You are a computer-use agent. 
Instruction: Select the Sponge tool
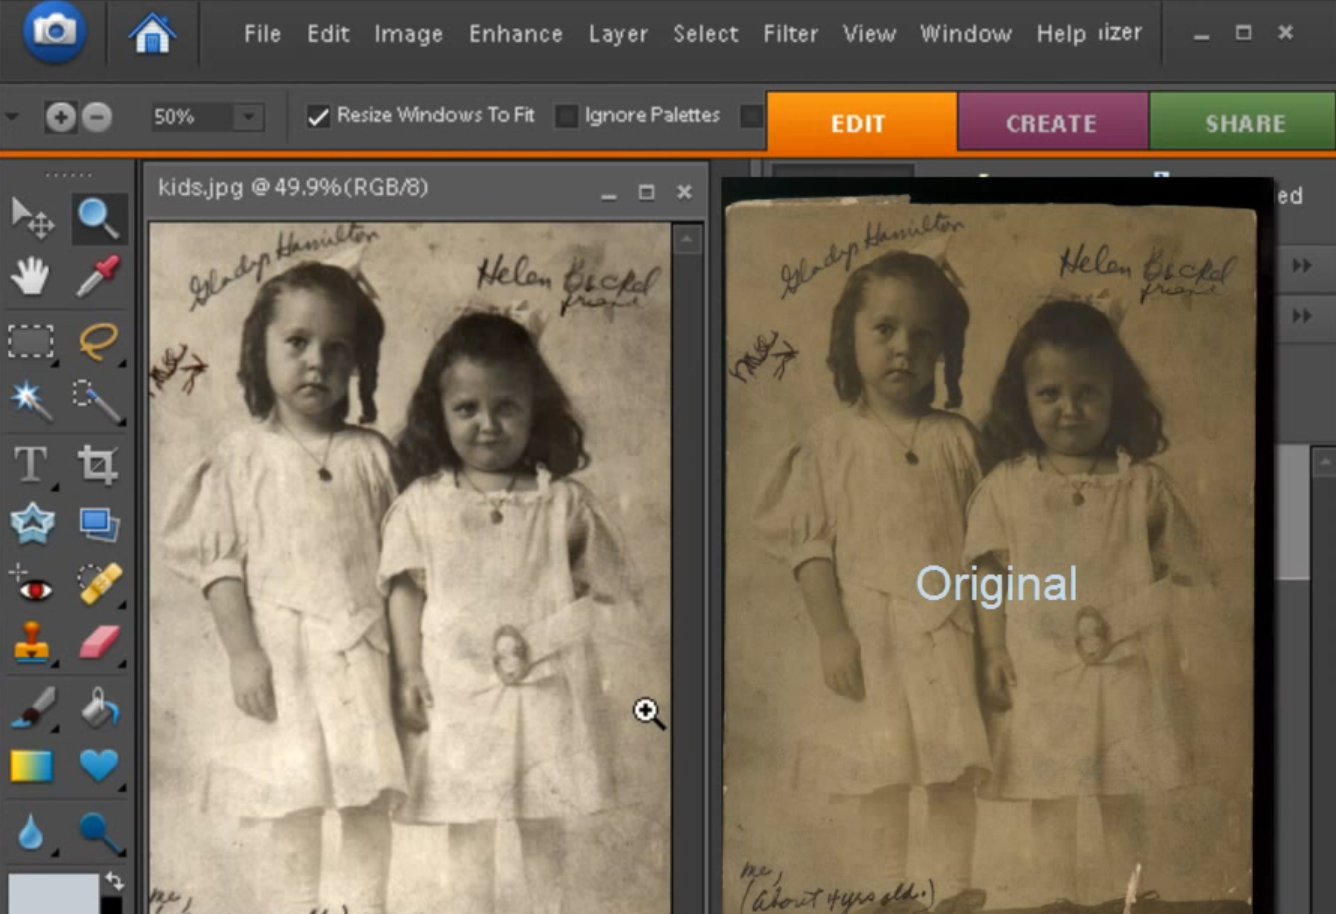[x=100, y=832]
